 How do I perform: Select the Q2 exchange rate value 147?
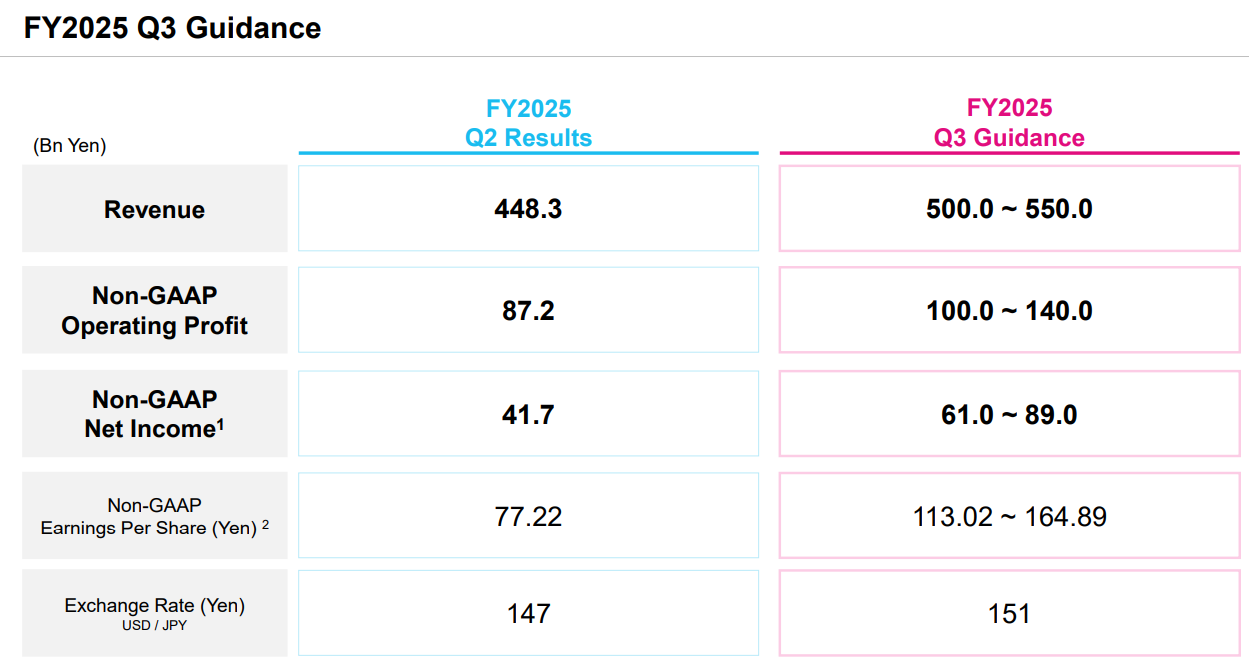[x=528, y=613]
